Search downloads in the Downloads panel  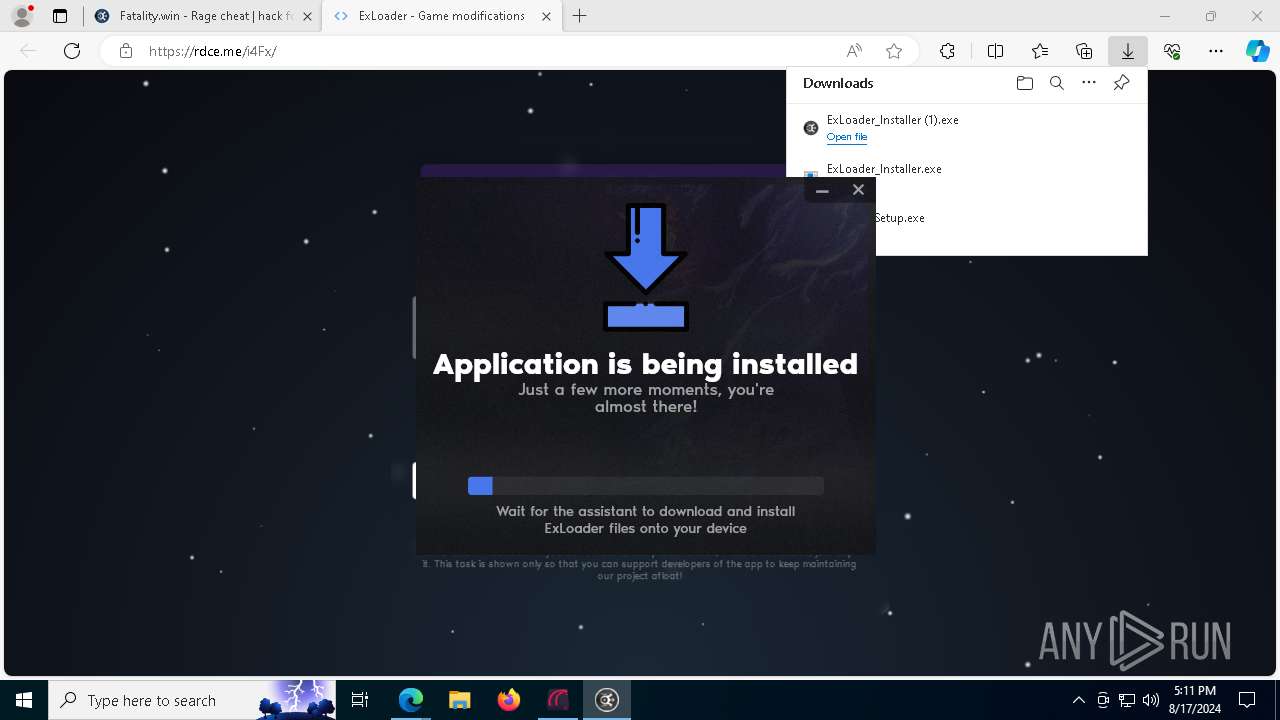click(1057, 83)
